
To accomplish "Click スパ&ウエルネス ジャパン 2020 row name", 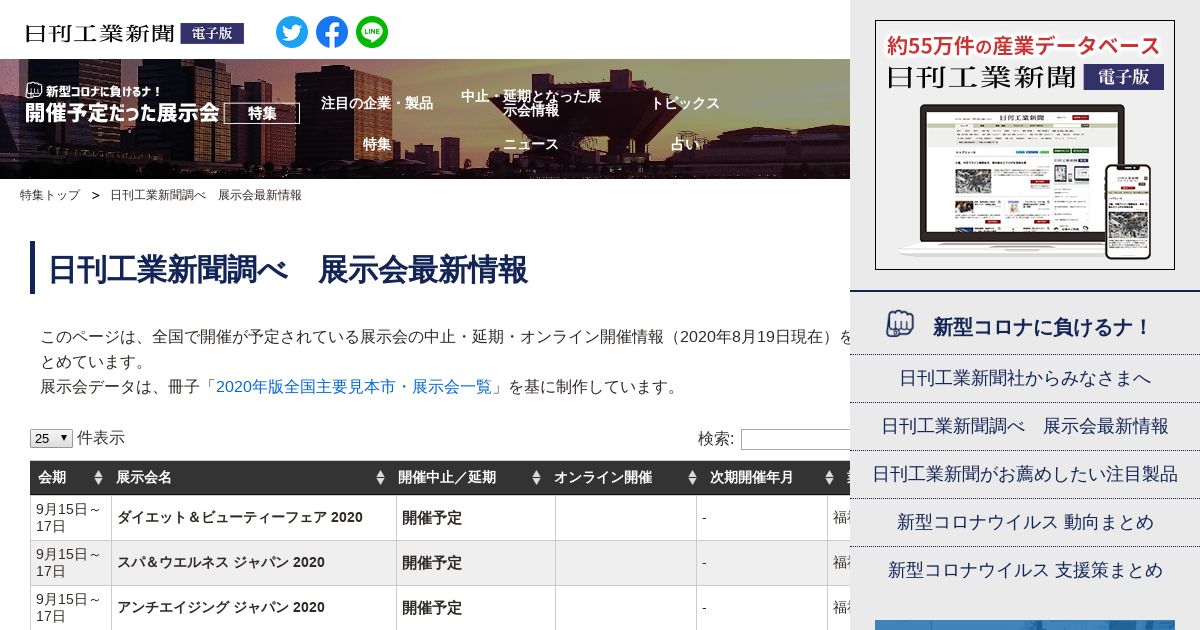I will pyautogui.click(x=221, y=562).
